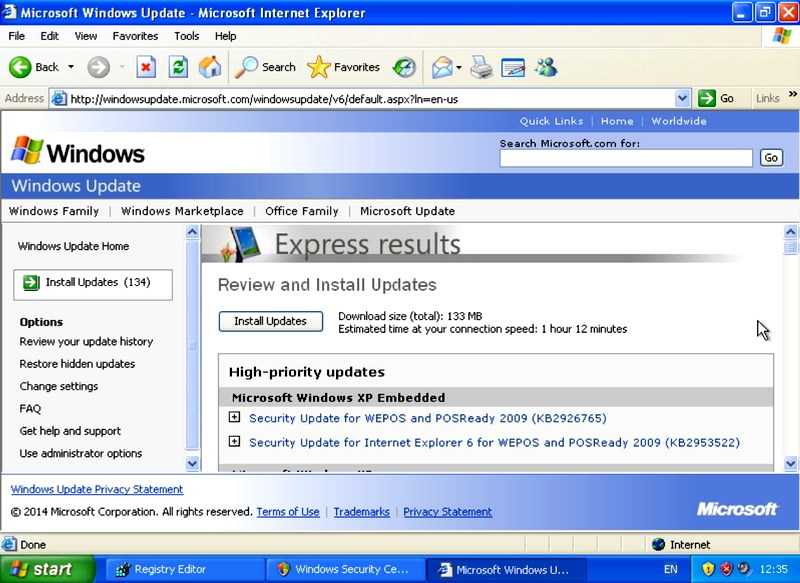The width and height of the screenshot is (800, 583).
Task: Click the sidebar scrollbar down arrow
Action: [x=193, y=464]
